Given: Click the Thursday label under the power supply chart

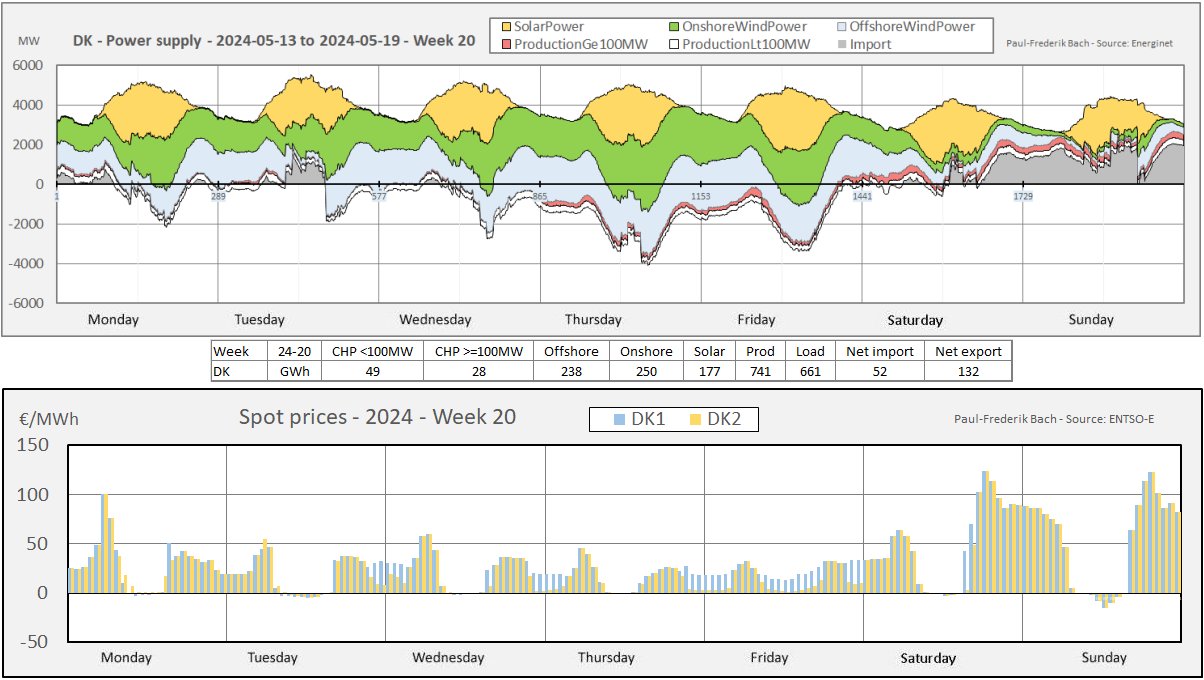Looking at the screenshot, I should (593, 320).
